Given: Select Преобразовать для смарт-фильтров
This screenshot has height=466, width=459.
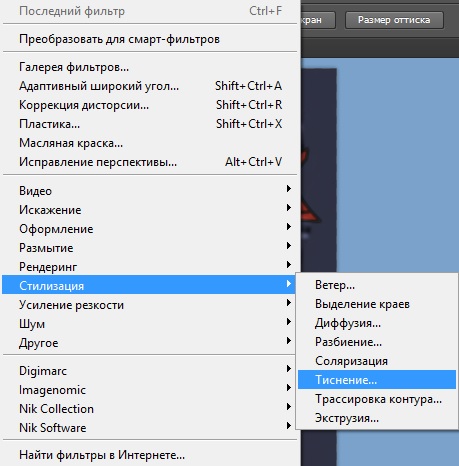Looking at the screenshot, I should [x=149, y=39].
